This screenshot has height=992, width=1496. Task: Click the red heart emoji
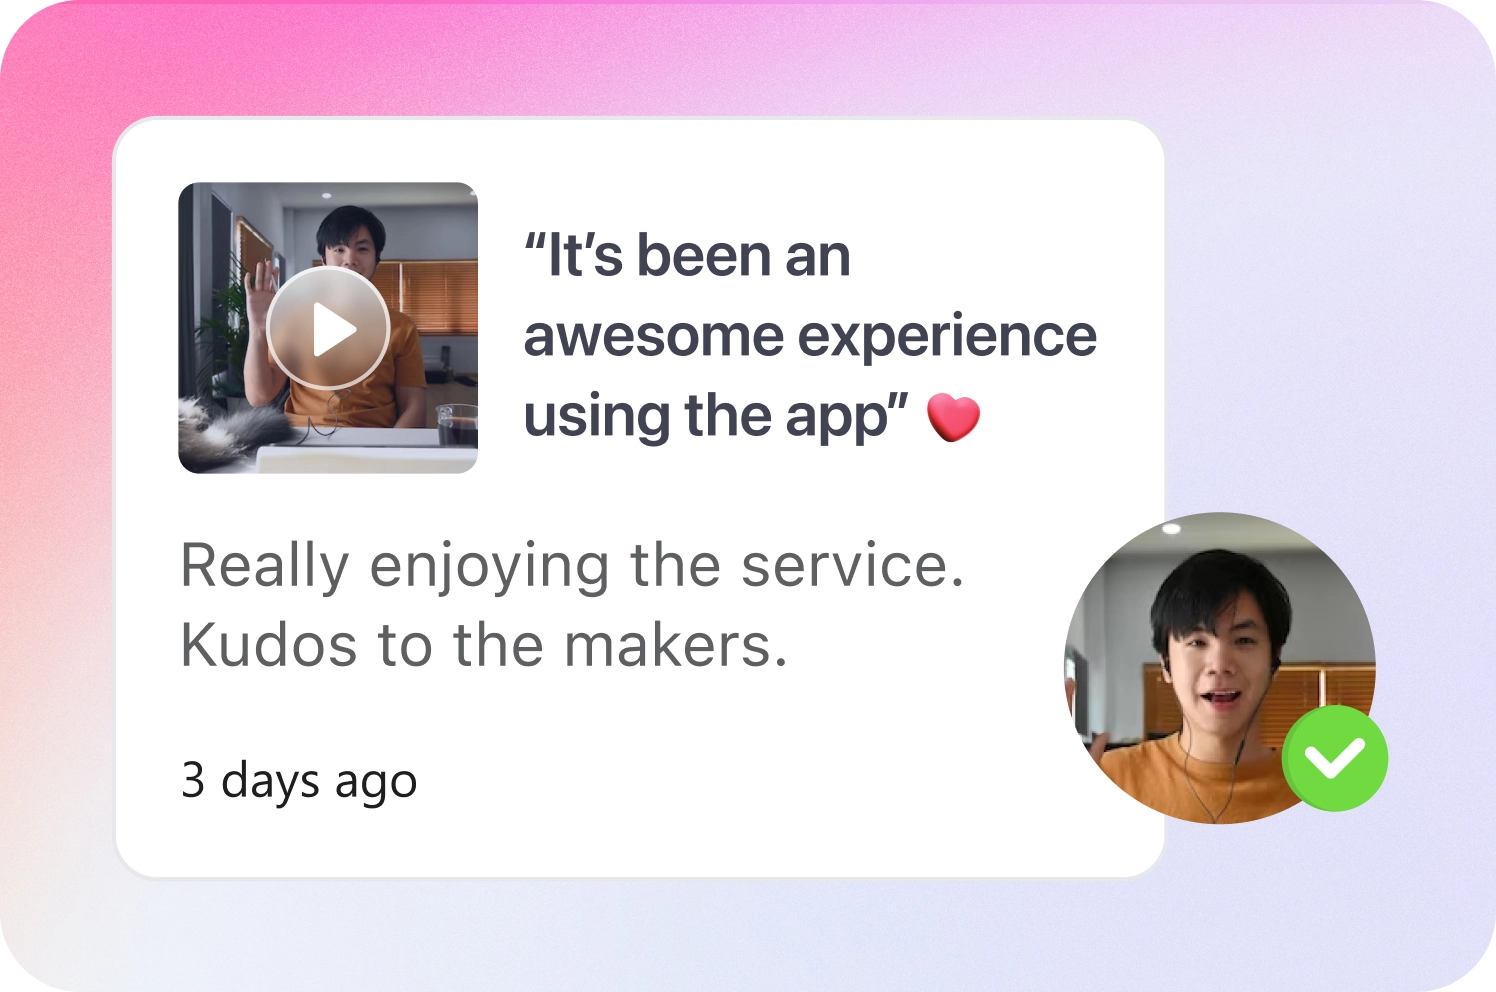click(953, 417)
